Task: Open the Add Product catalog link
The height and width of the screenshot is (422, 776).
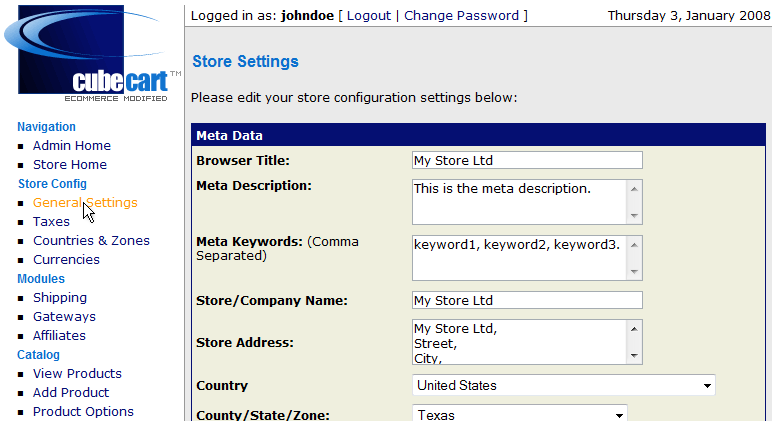Action: 71,393
